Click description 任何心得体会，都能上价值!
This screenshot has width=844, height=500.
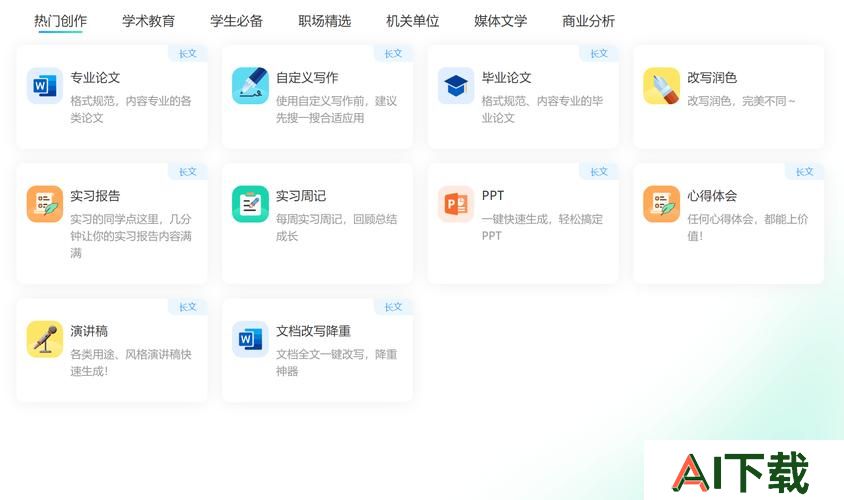[748, 228]
